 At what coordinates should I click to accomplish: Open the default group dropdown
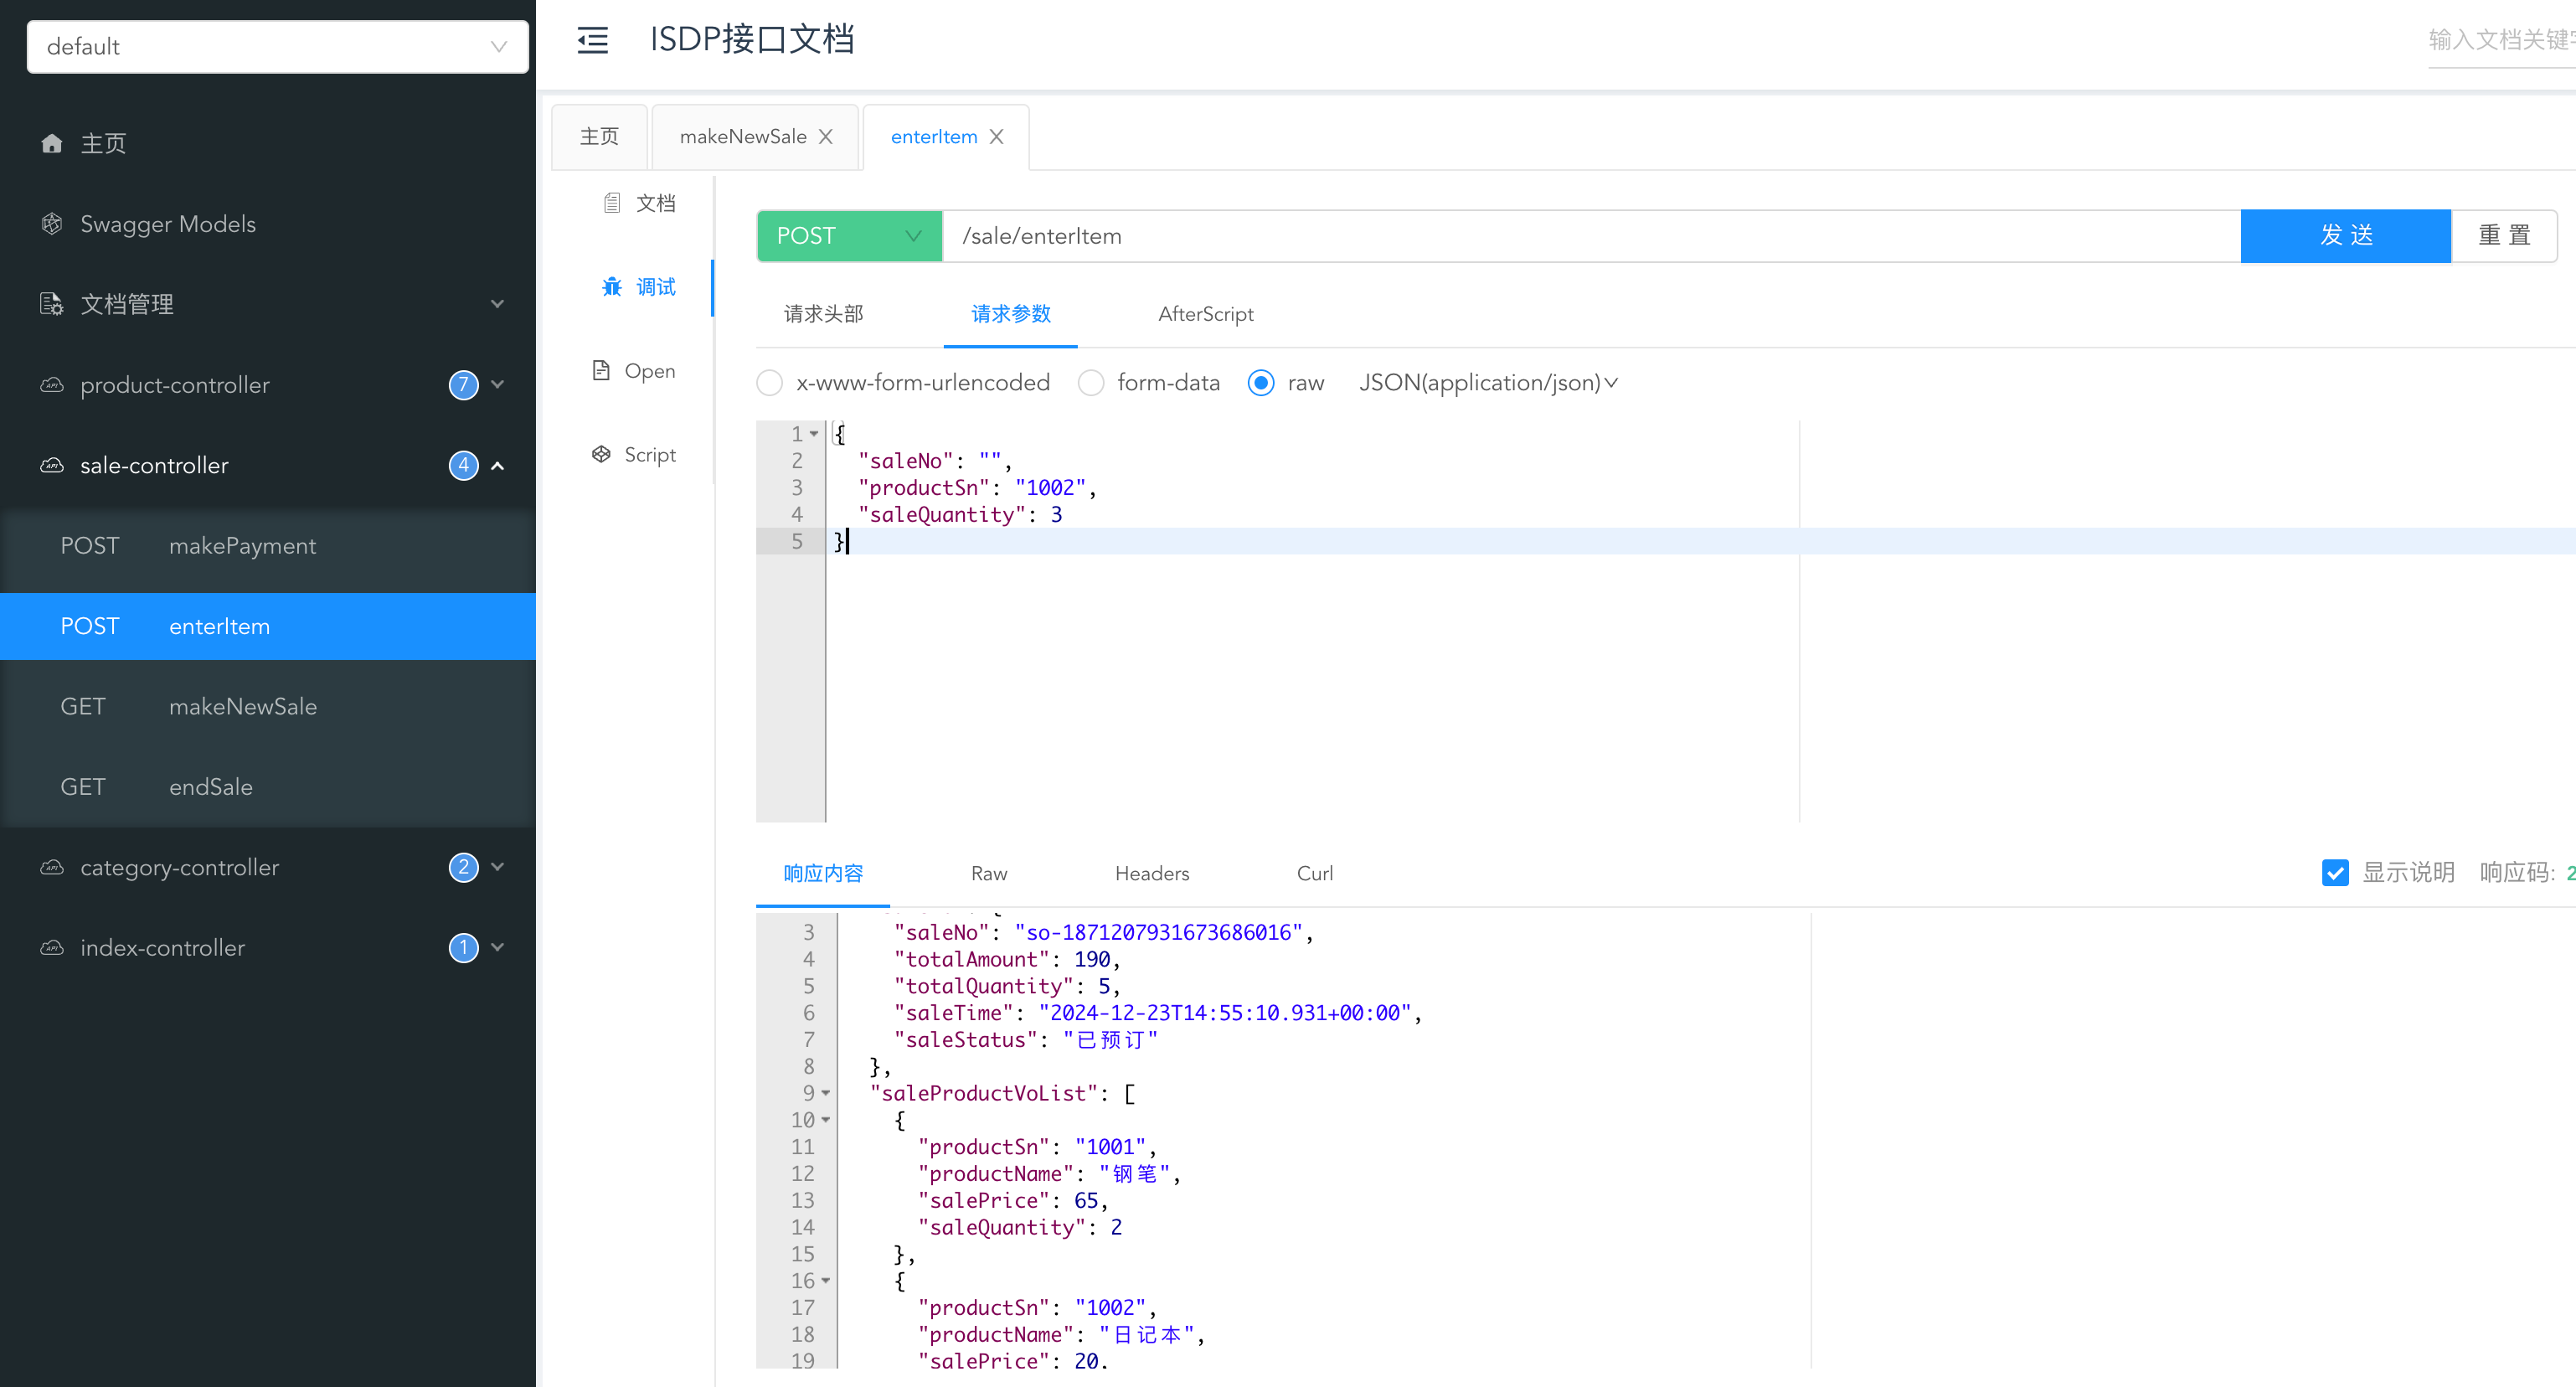[278, 47]
